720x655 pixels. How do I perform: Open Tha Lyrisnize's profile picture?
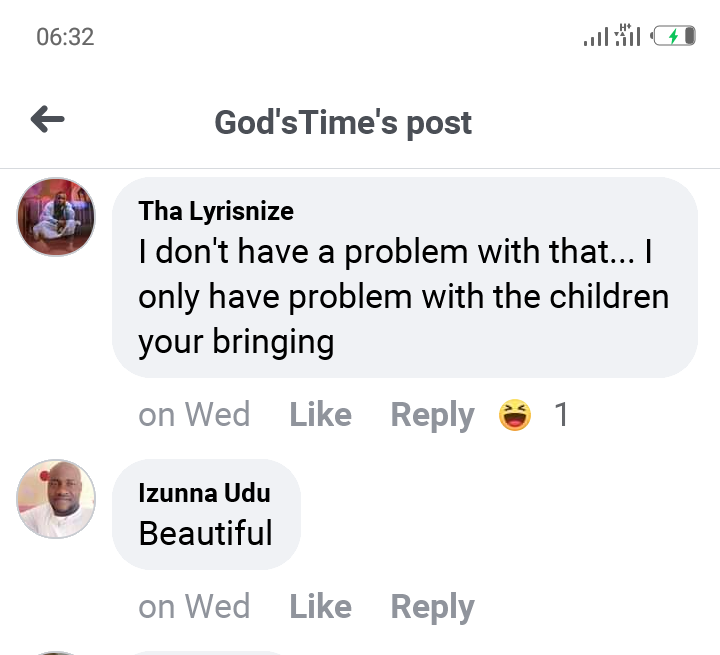click(56, 217)
